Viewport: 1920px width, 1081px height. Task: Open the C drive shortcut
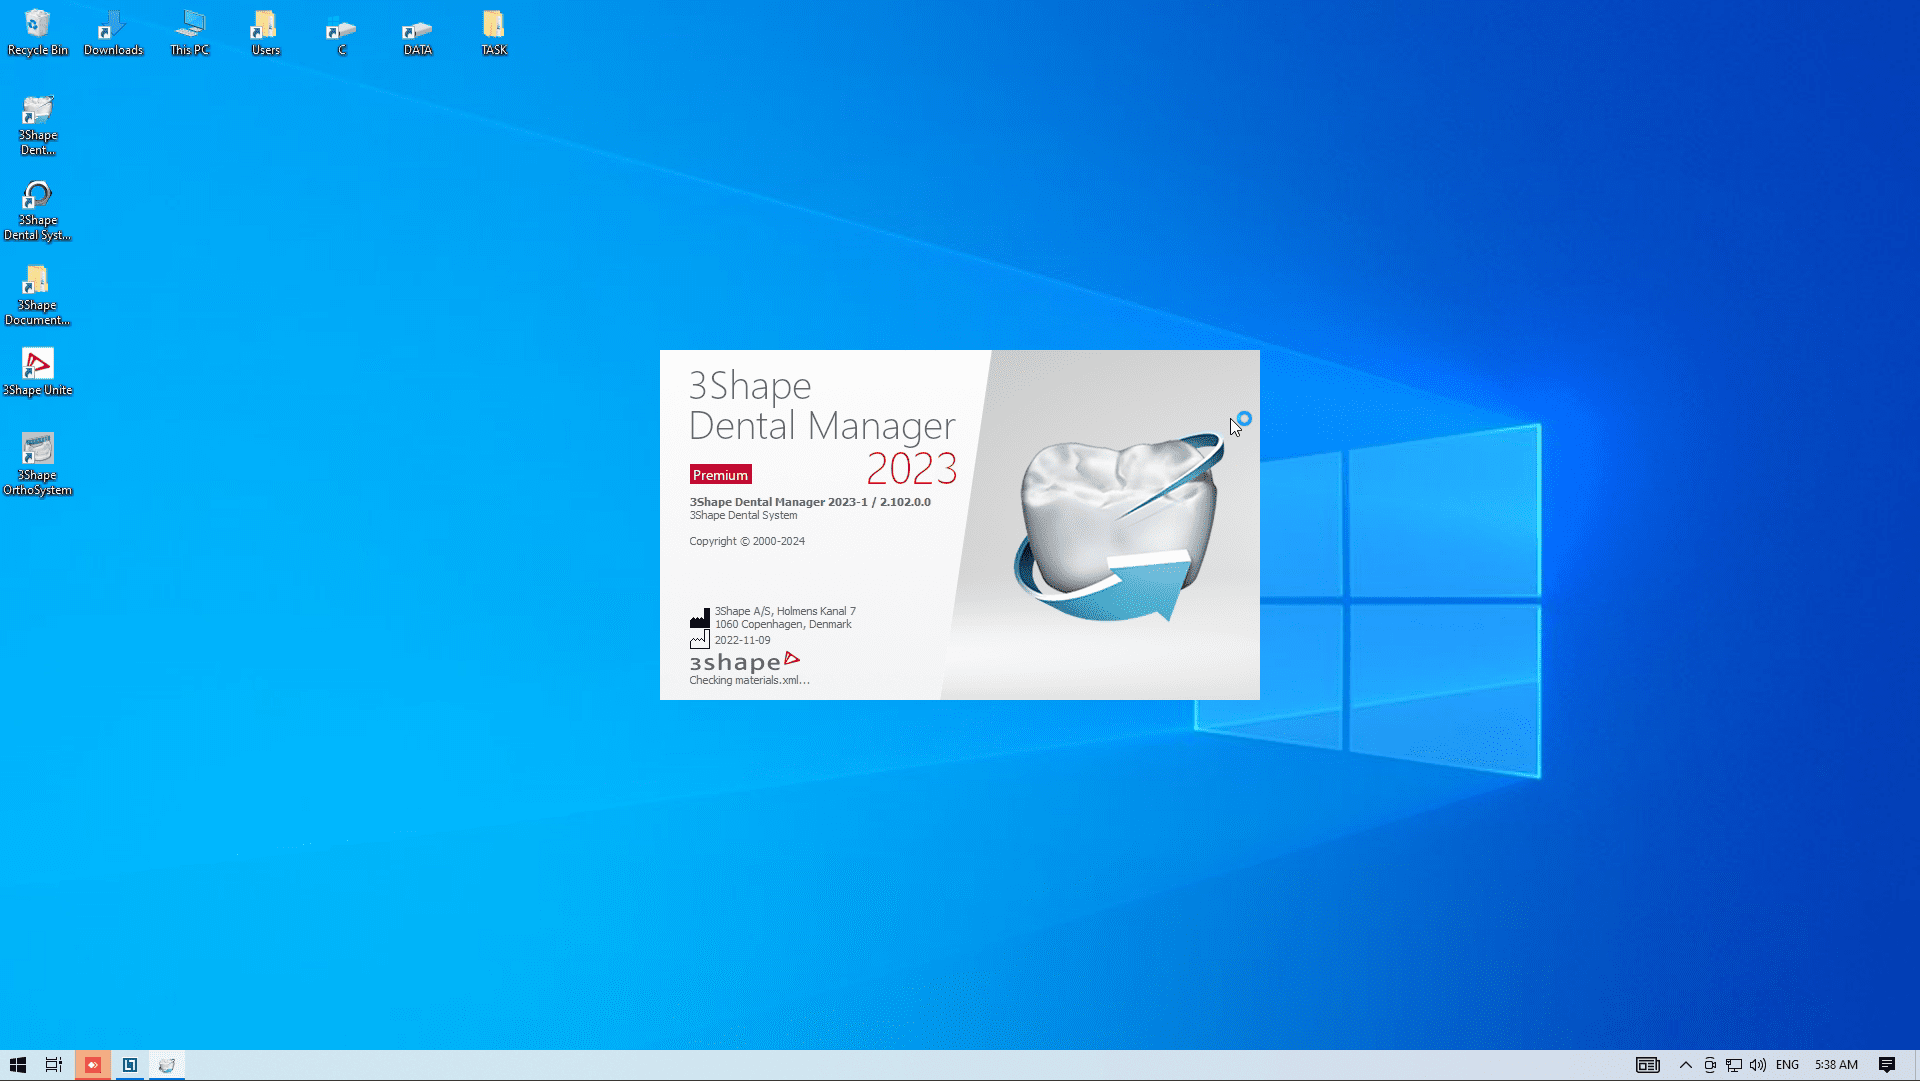point(341,31)
